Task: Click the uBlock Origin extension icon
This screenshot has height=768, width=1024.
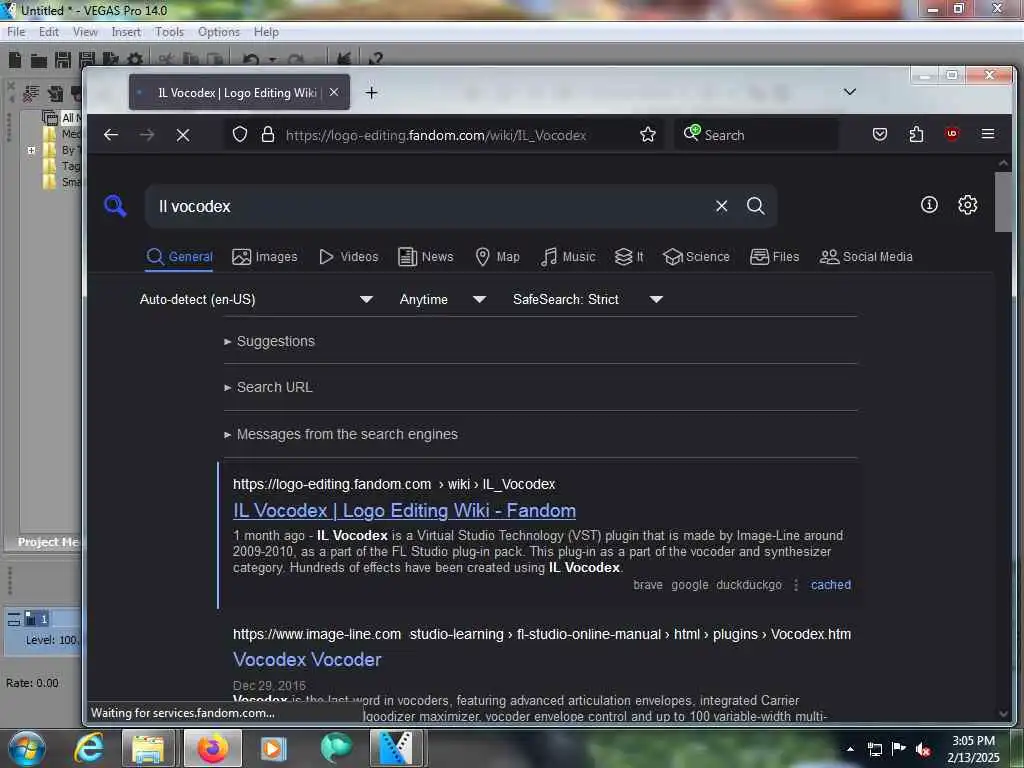Action: [x=952, y=134]
